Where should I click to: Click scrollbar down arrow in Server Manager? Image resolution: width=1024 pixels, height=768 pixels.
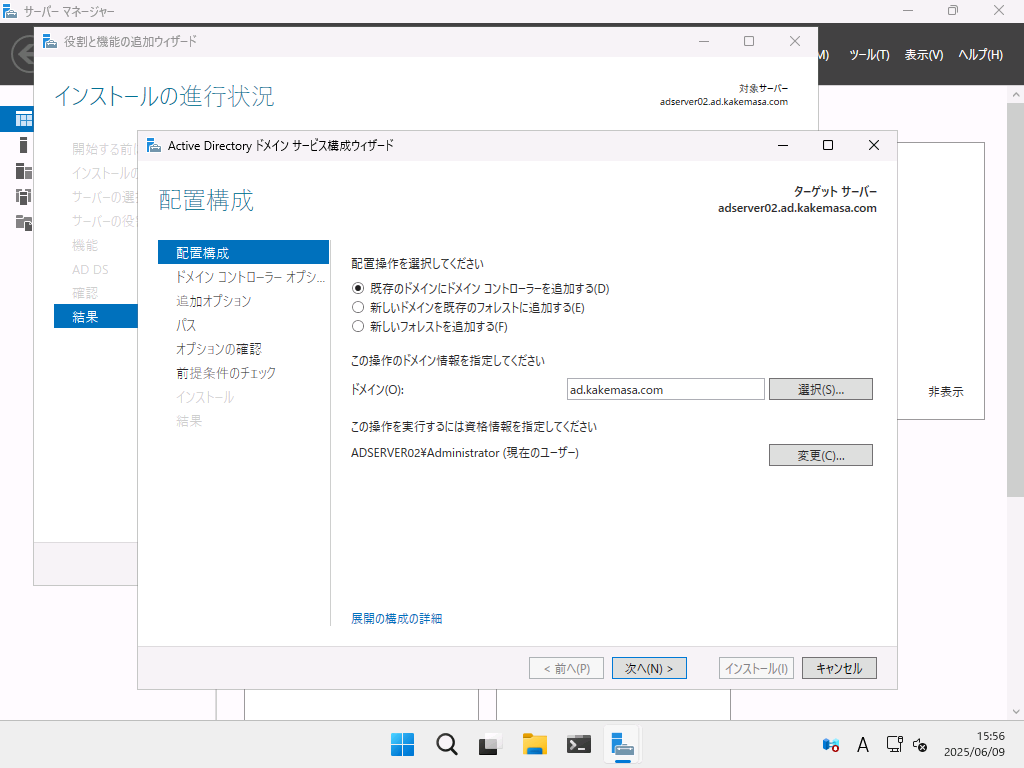tap(1016, 712)
